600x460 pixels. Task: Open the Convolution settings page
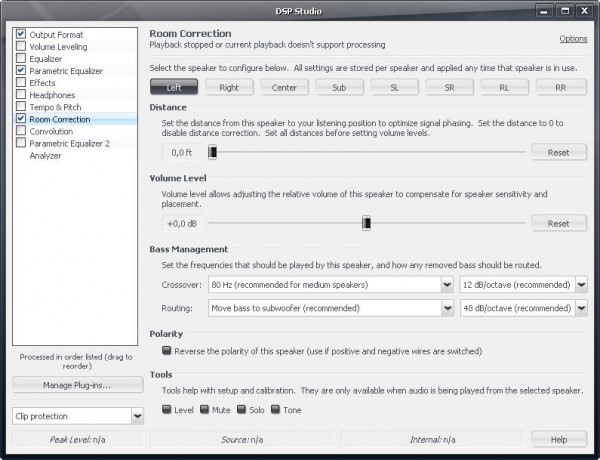point(51,131)
